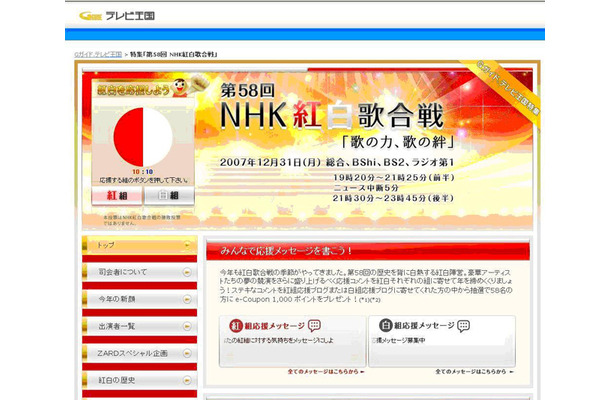Click the red-white vote pie chart

tap(143, 137)
